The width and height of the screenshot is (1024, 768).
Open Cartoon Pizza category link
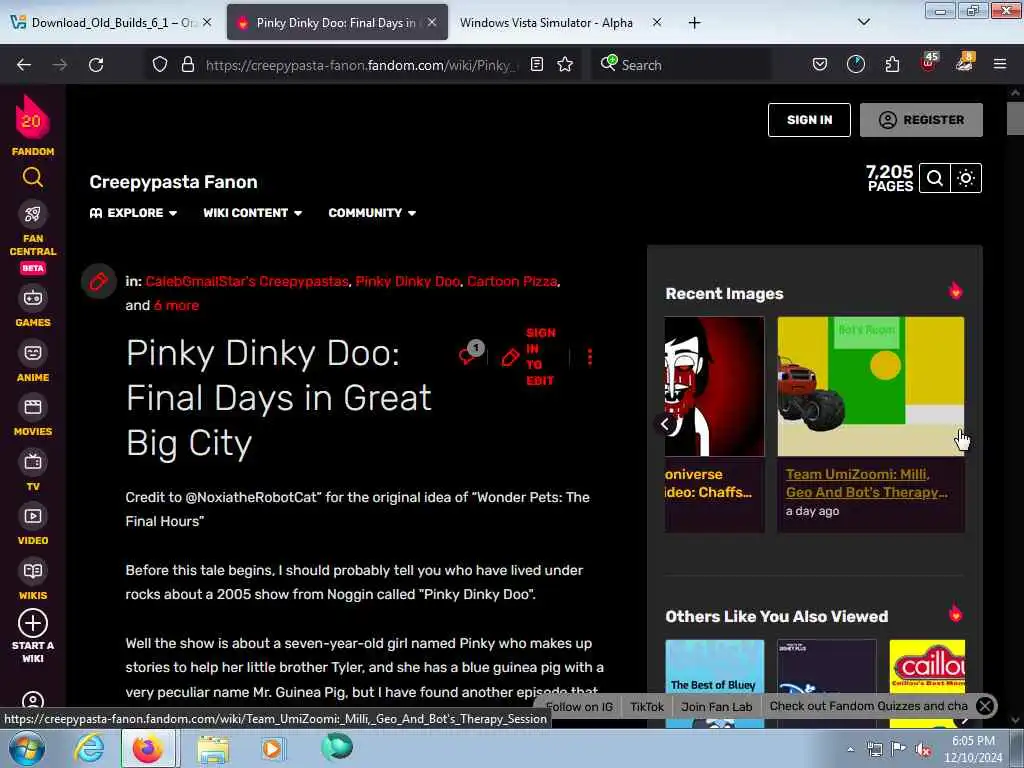tap(512, 281)
